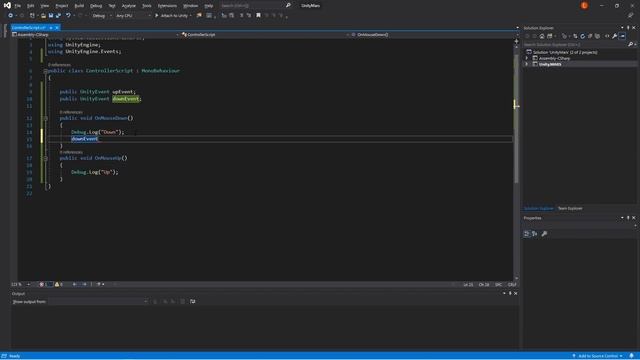
Task: Open the Build menu
Action: tap(79, 6)
